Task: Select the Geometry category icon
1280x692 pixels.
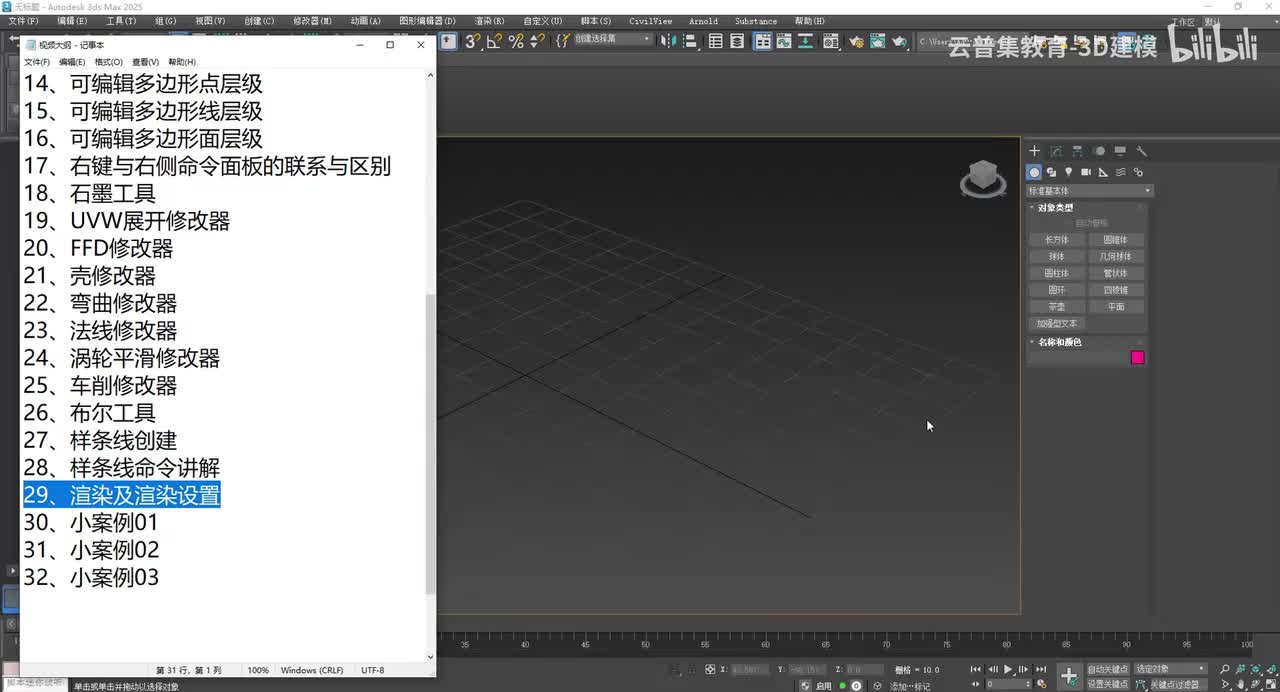Action: 1035,172
